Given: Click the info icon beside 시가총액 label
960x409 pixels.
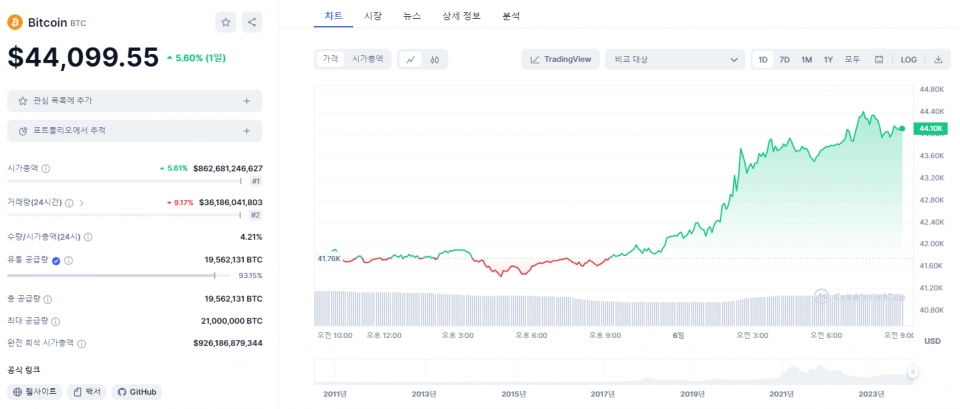Looking at the screenshot, I should pos(46,169).
